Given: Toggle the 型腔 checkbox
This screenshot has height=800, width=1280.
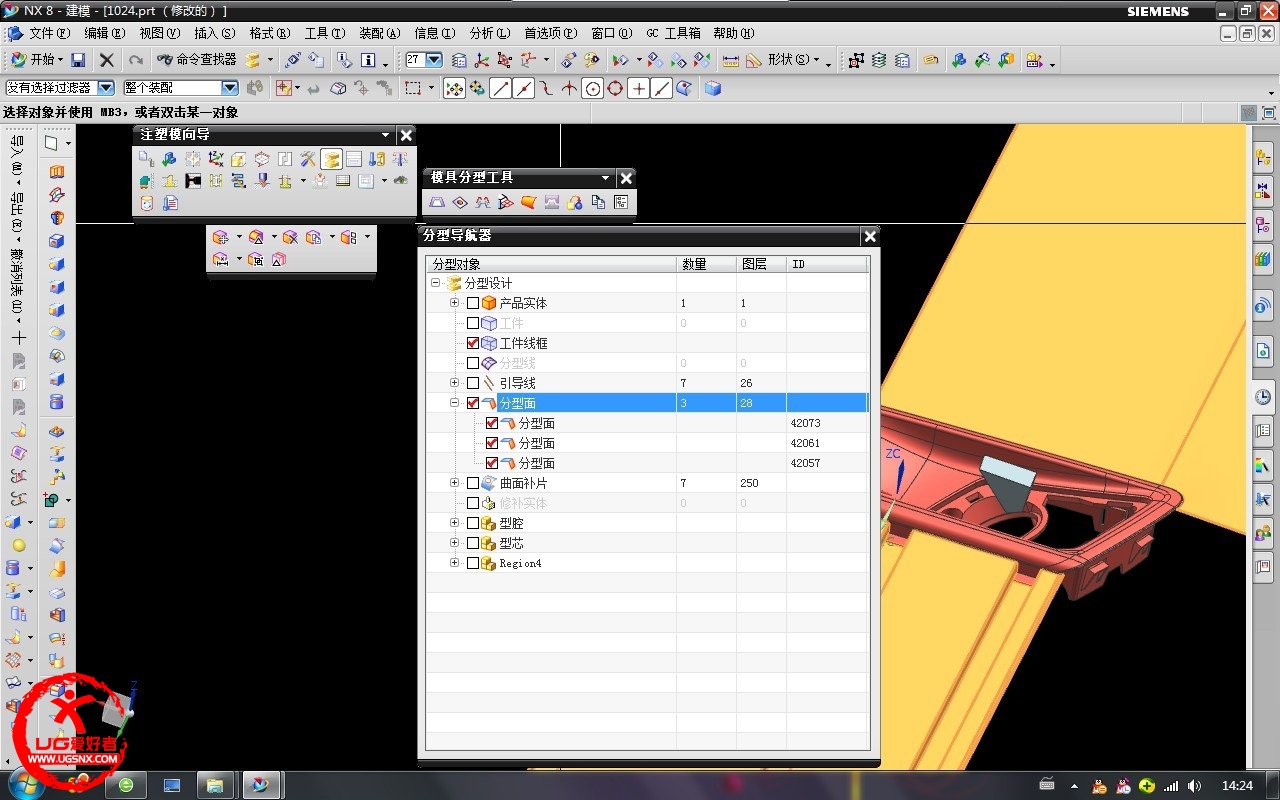Looking at the screenshot, I should click(473, 523).
